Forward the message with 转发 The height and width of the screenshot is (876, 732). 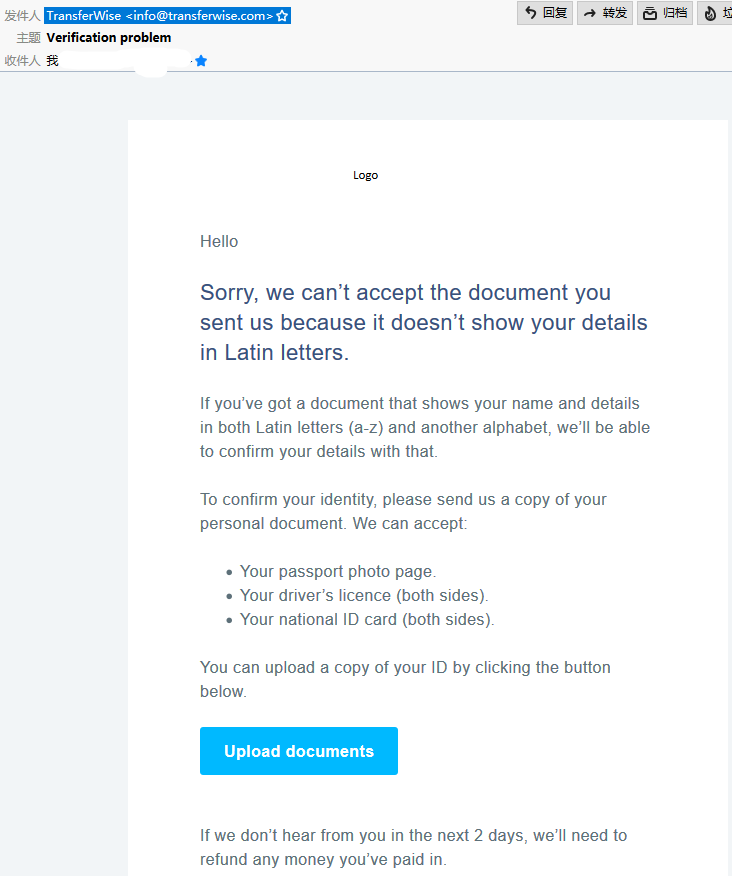[x=605, y=13]
